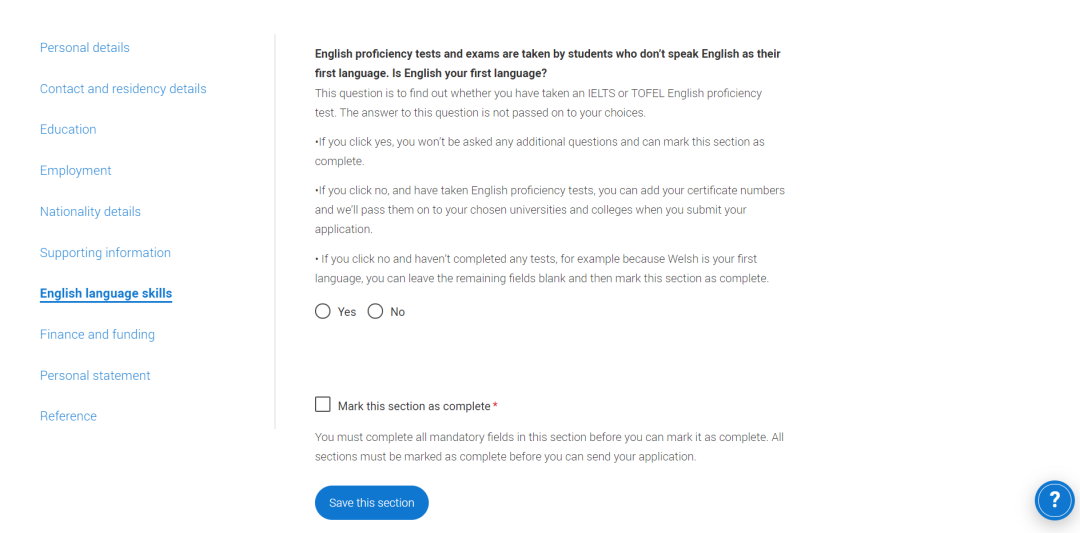1080x533 pixels.
Task: Click the 'Mark this section as complete' label text
Action: click(414, 406)
